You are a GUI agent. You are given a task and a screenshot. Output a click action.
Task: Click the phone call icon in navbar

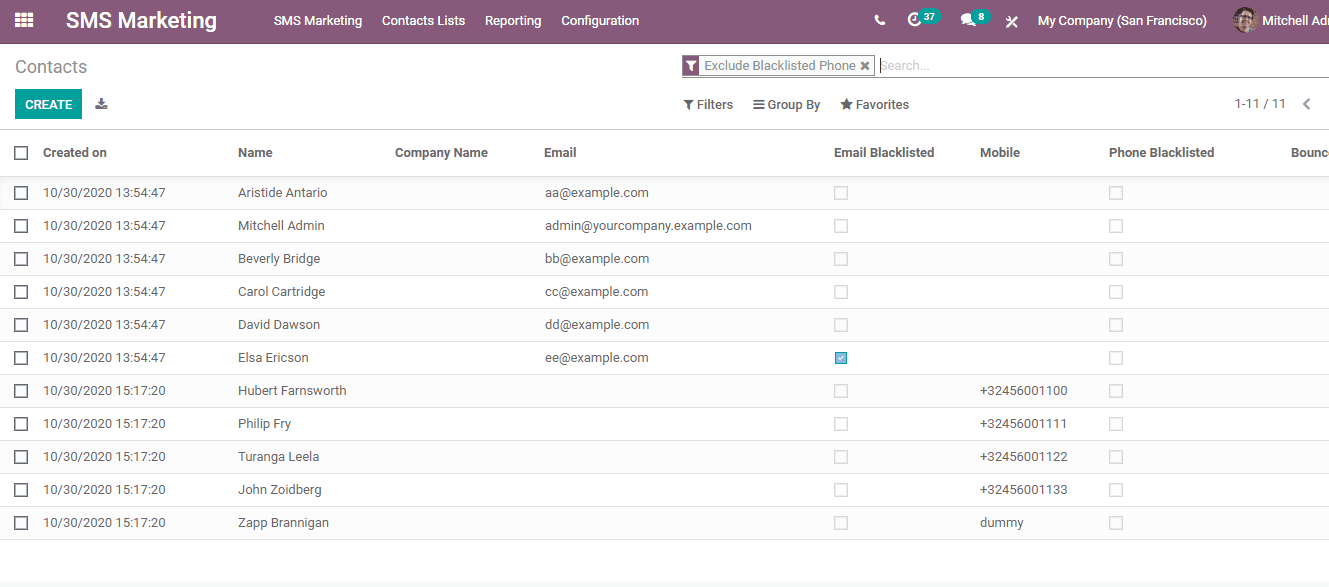point(879,20)
